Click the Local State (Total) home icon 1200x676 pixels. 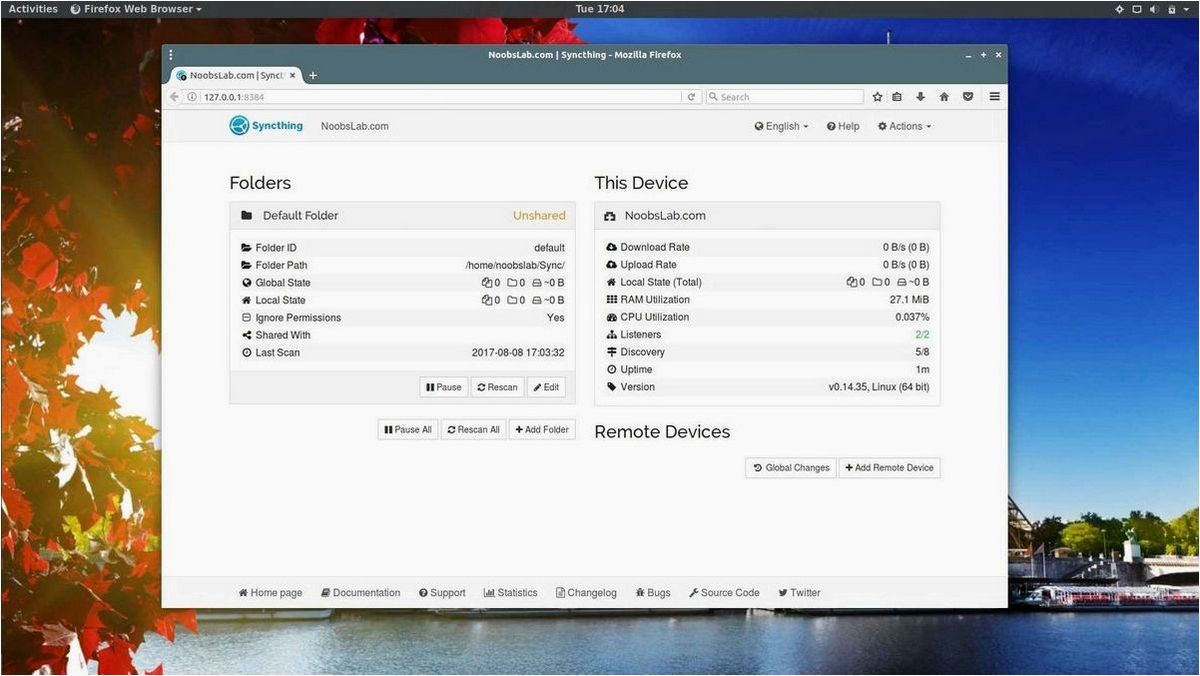[x=612, y=282]
